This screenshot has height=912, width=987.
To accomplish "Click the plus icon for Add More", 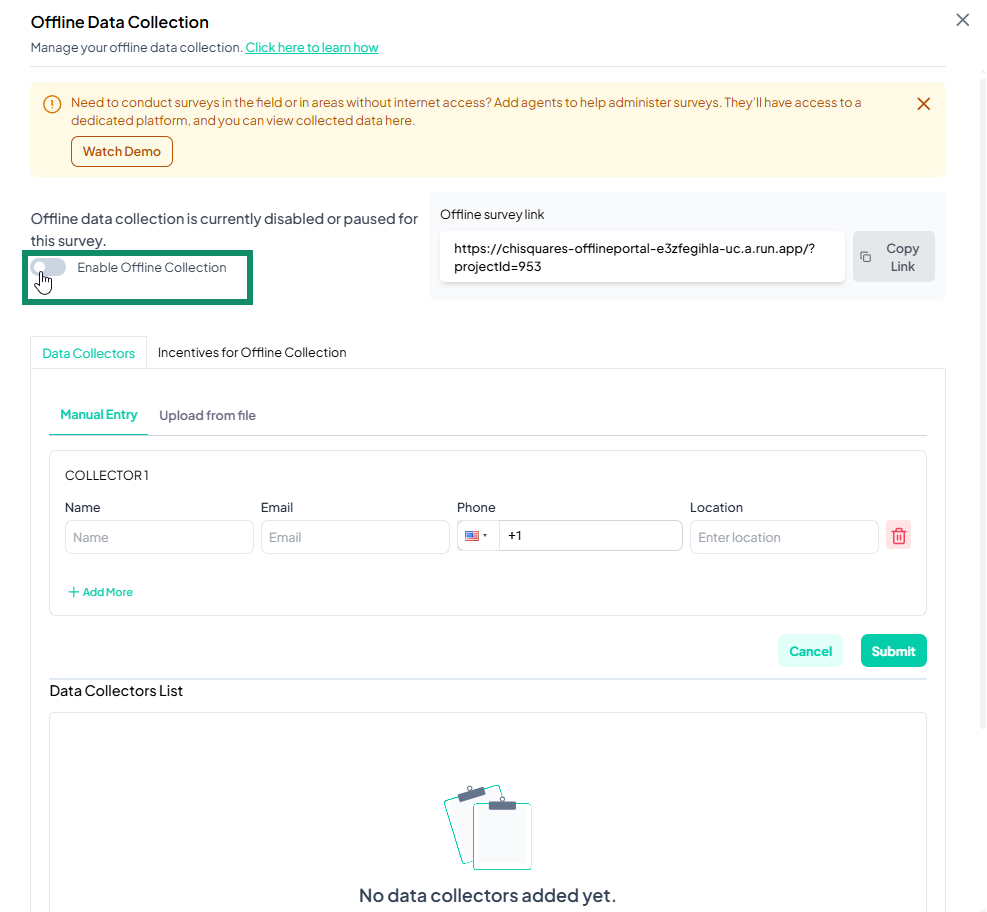I will click(x=73, y=592).
